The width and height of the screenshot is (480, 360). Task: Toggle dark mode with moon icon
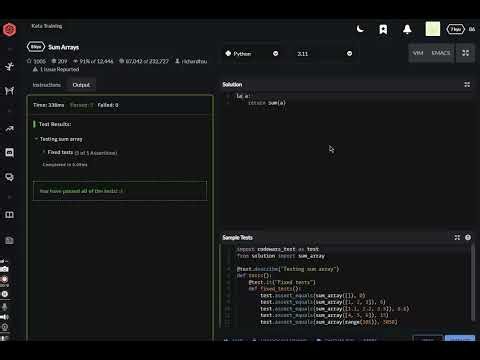(x=360, y=29)
